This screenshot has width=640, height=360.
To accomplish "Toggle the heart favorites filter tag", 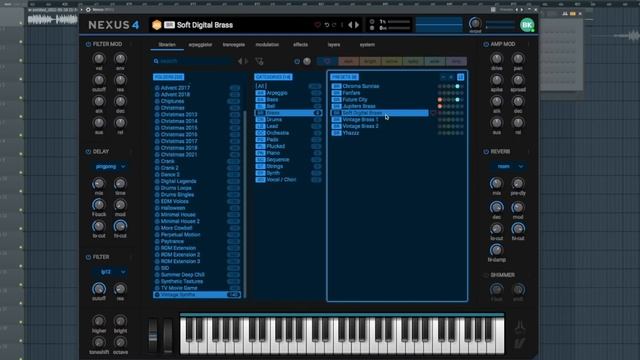I will tap(327, 61).
